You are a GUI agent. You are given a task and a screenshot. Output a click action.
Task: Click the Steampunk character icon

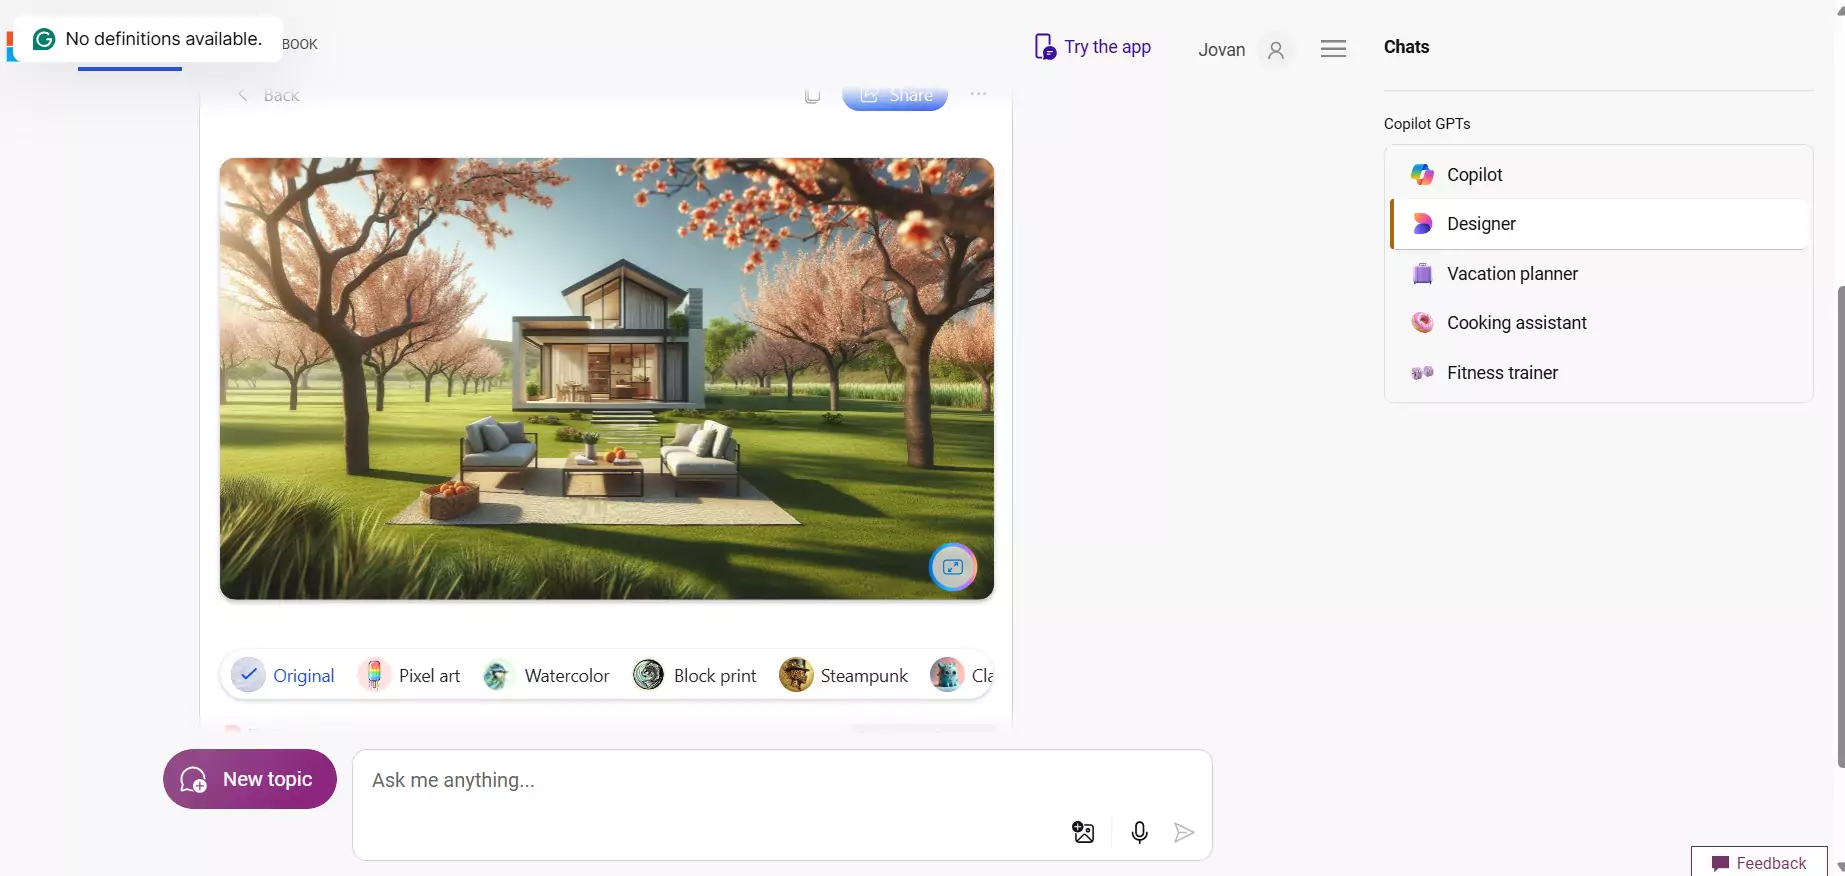coord(796,675)
